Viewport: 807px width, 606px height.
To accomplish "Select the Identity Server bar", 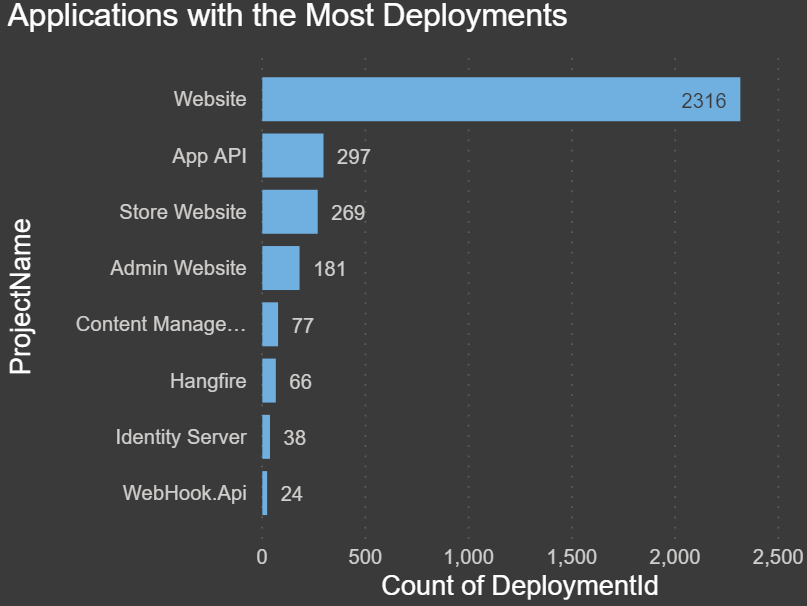I will pyautogui.click(x=266, y=437).
